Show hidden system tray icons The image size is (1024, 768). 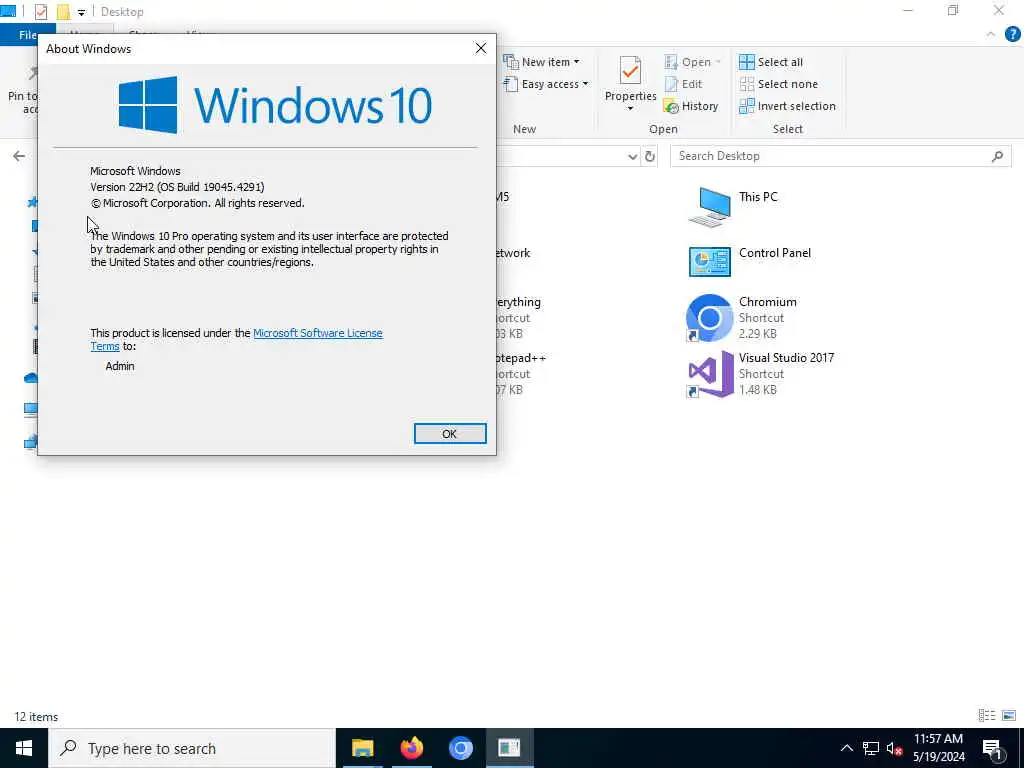point(846,748)
